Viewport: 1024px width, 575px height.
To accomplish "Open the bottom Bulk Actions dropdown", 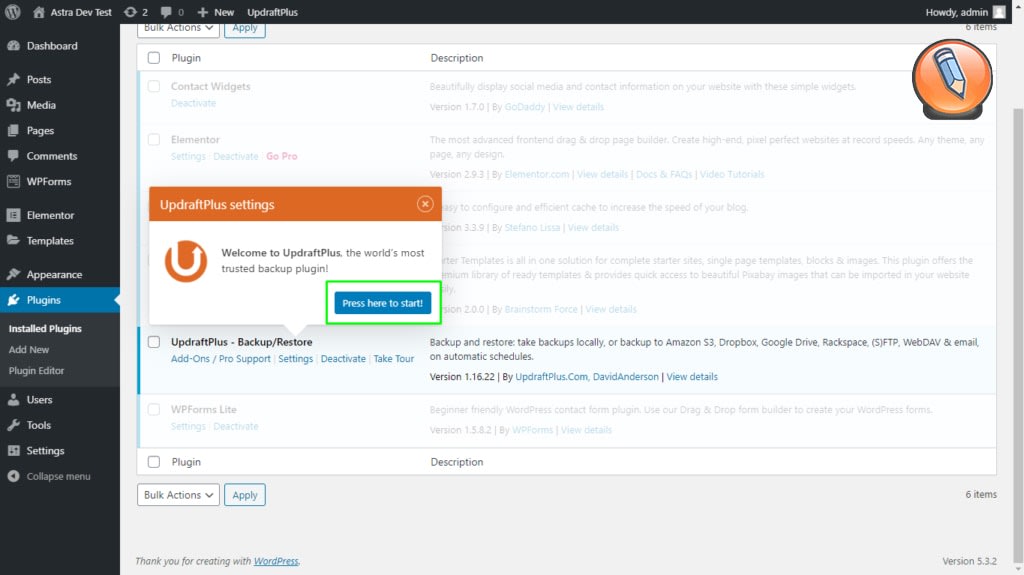I will point(178,495).
